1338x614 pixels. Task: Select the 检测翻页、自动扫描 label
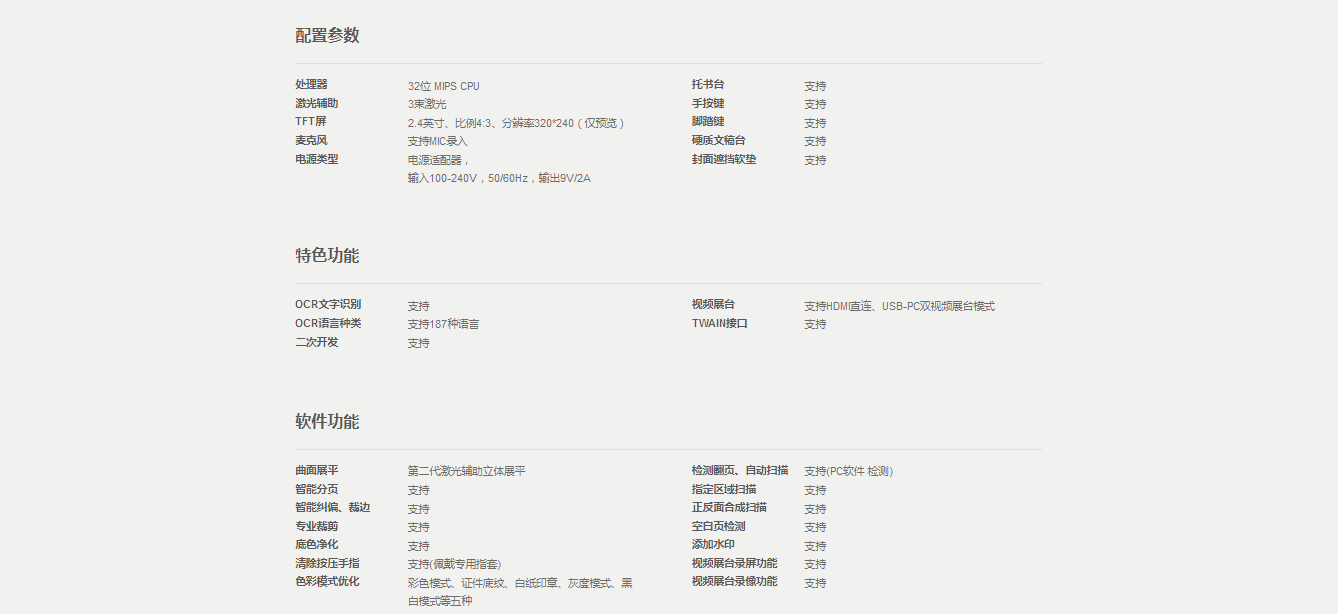[739, 470]
